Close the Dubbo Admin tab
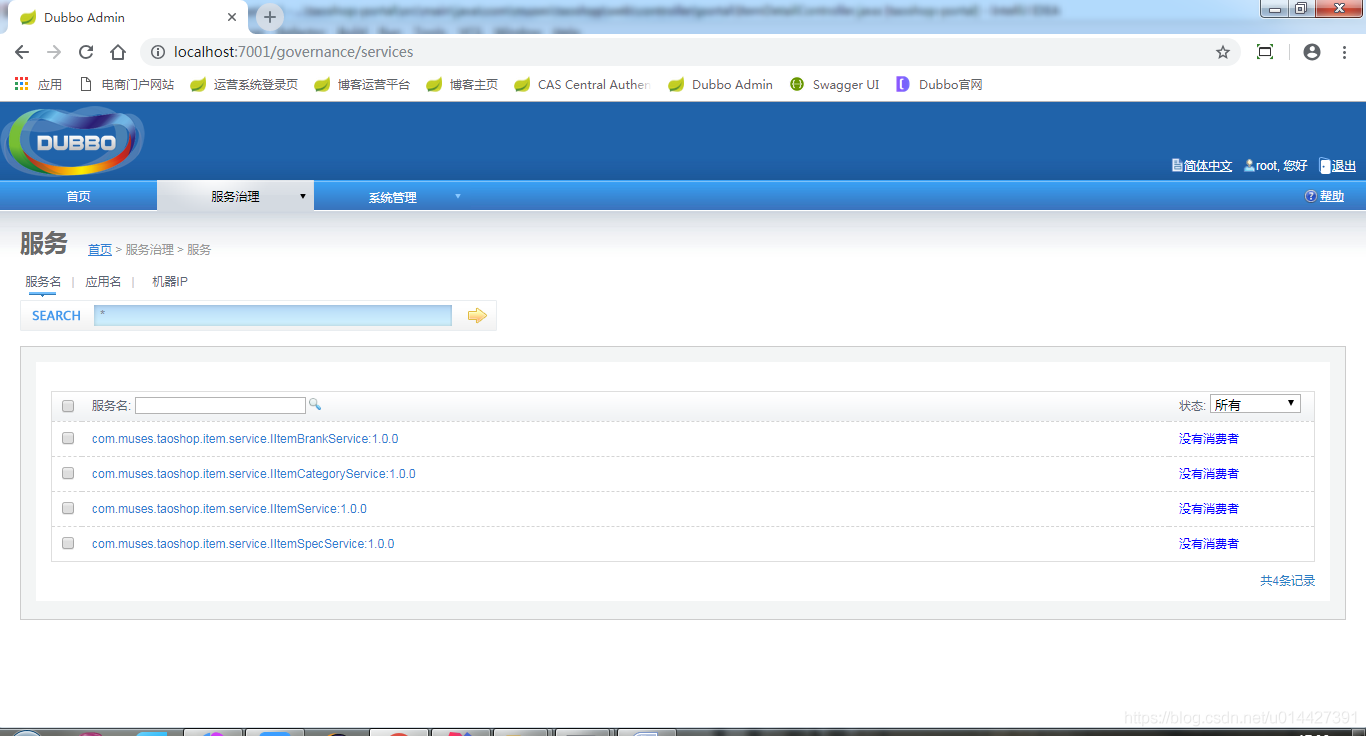Screen dimensions: 1366x736 click(232, 17)
